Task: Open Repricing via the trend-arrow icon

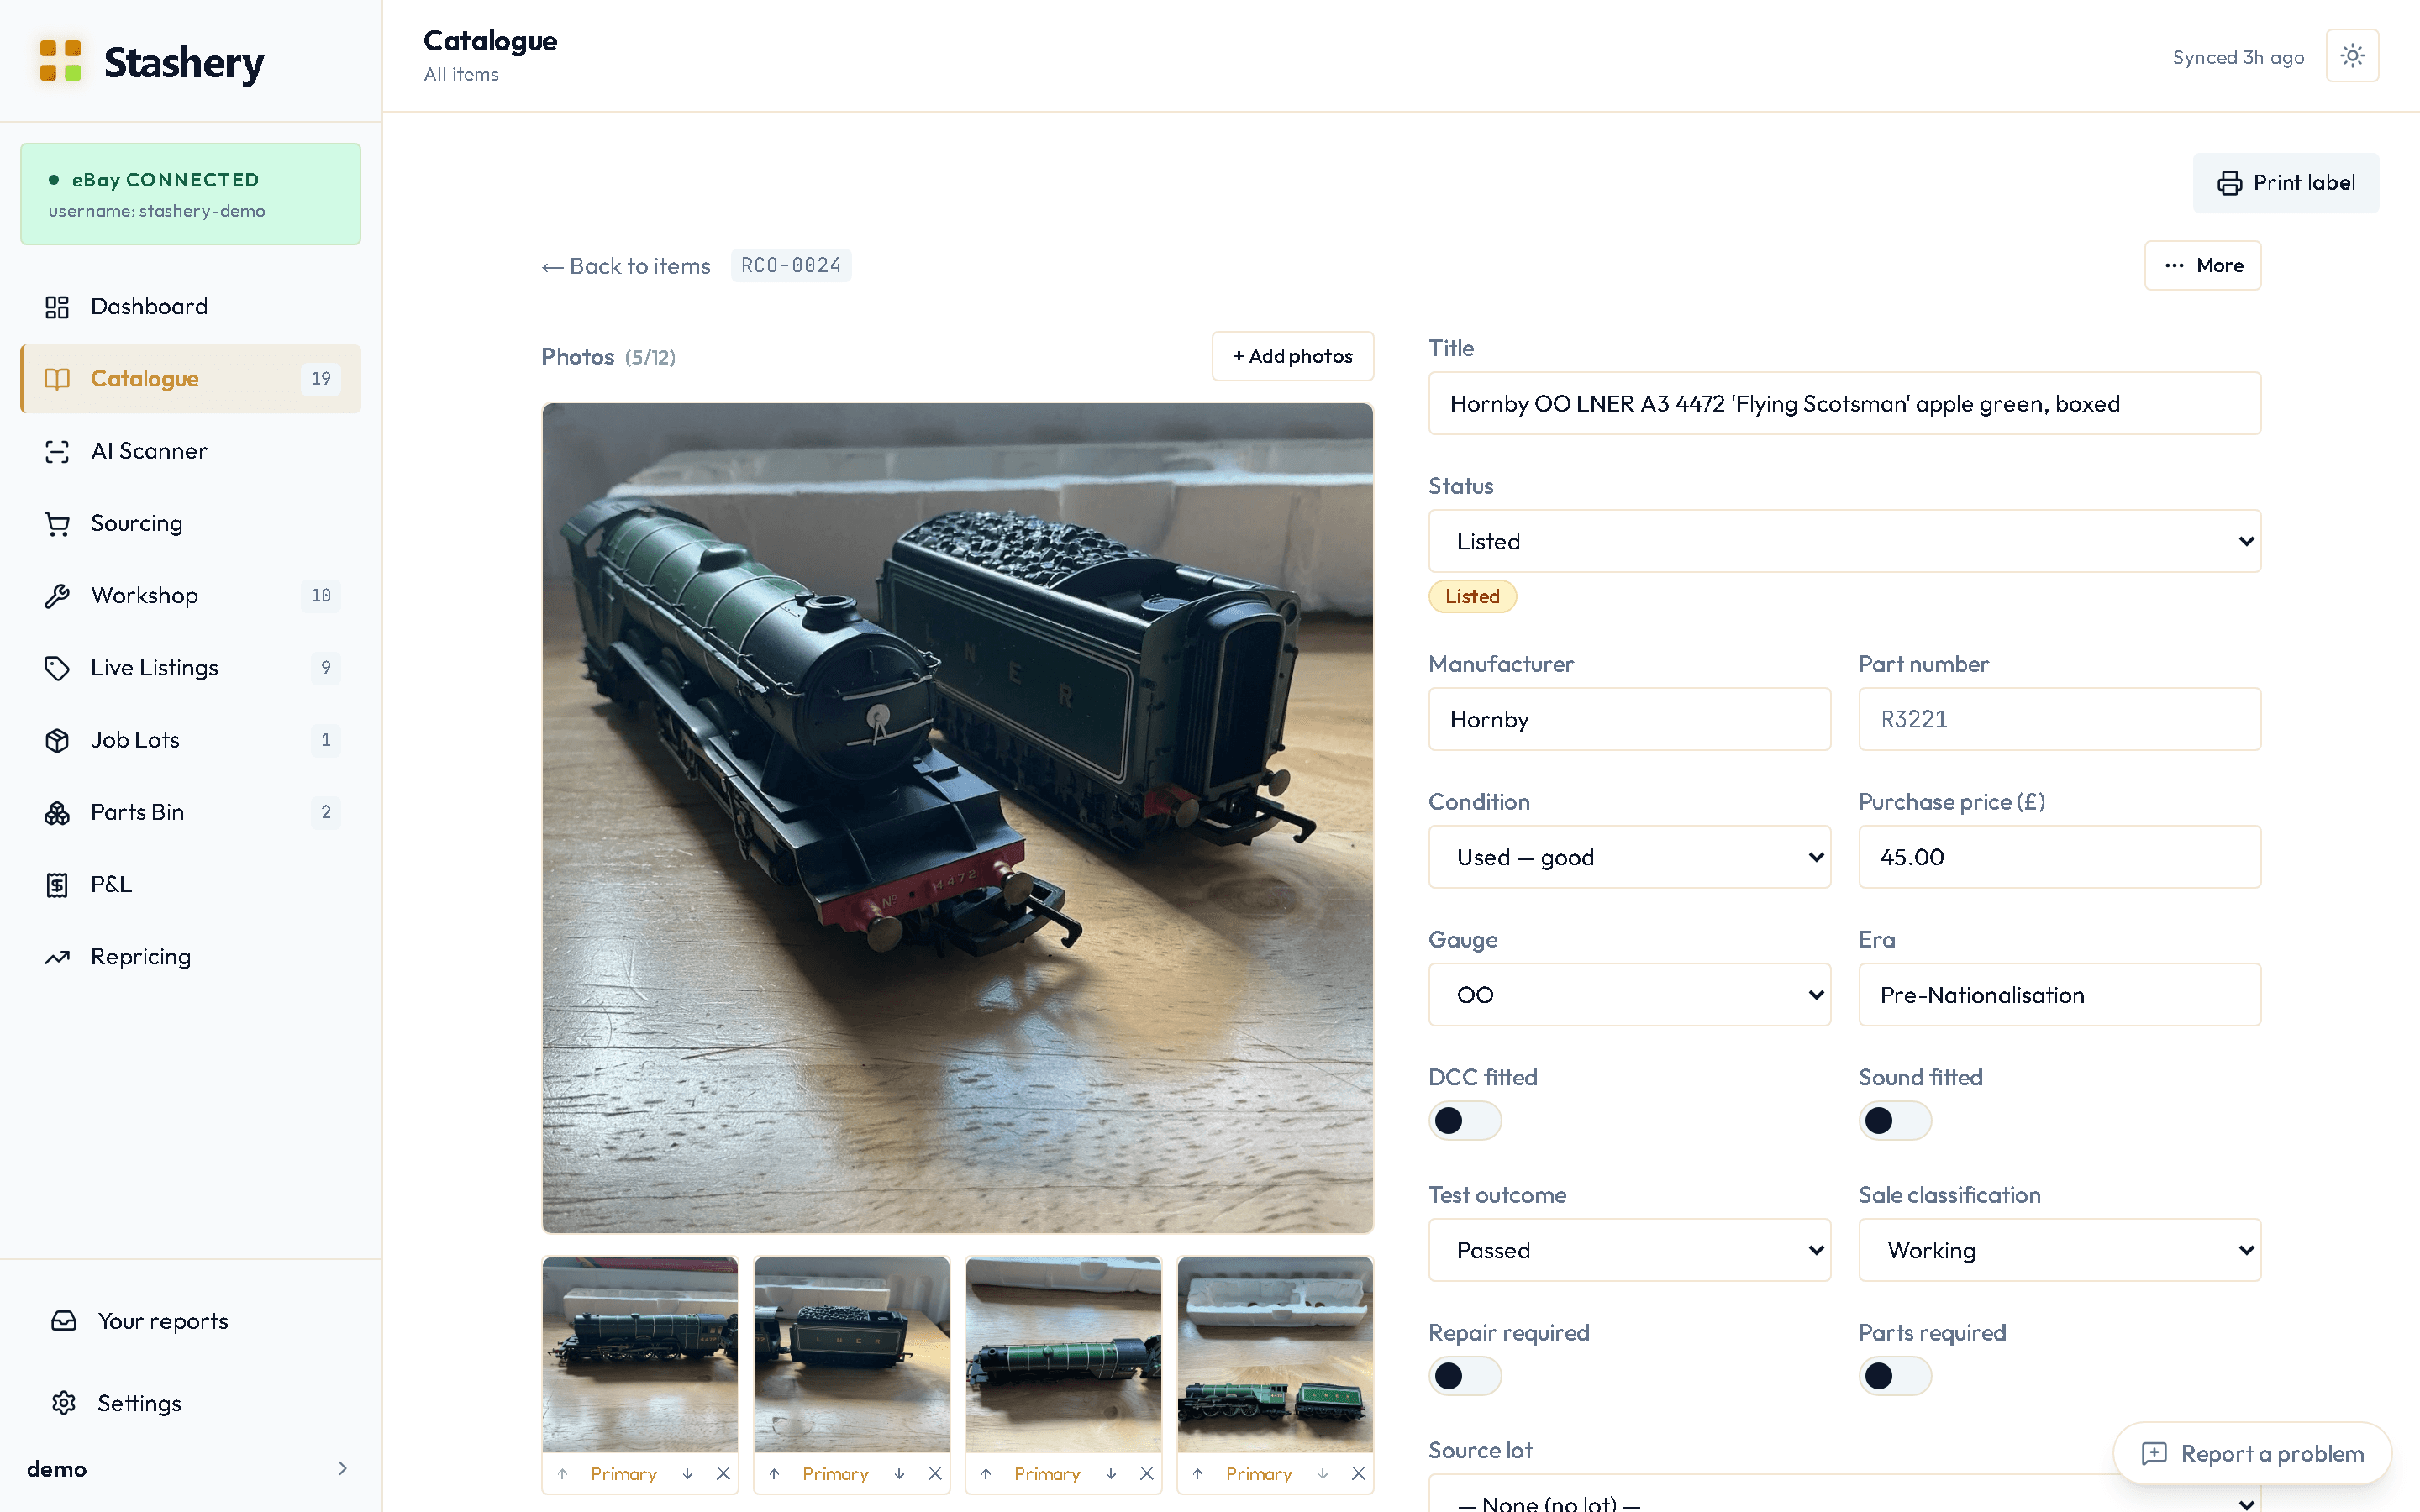Action: coord(57,957)
